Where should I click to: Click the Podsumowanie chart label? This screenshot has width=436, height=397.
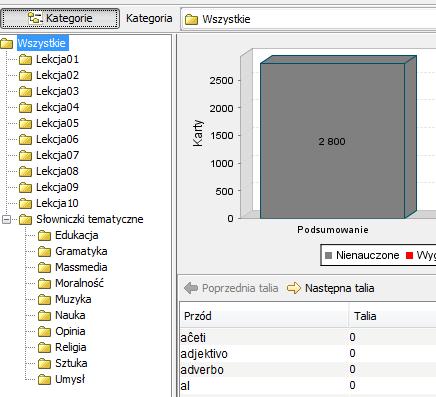(333, 230)
